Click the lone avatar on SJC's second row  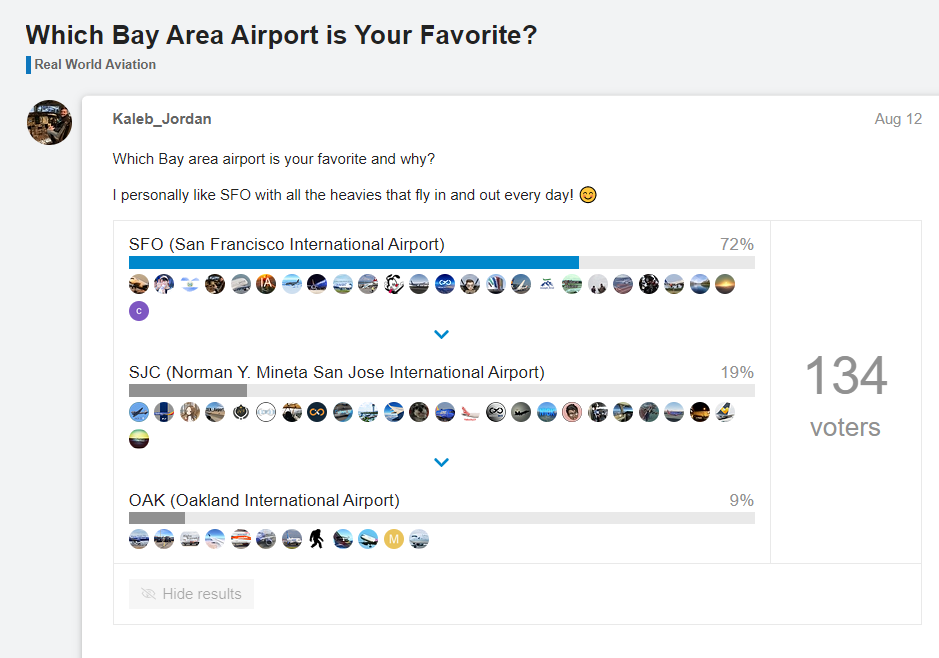tap(139, 439)
